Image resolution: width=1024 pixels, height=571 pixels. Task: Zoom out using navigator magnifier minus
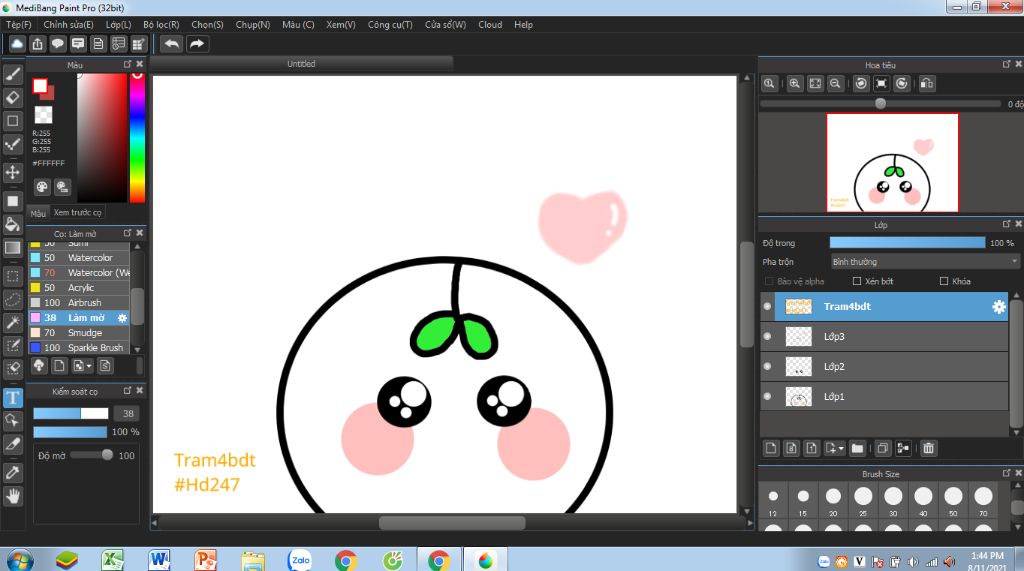pos(835,84)
